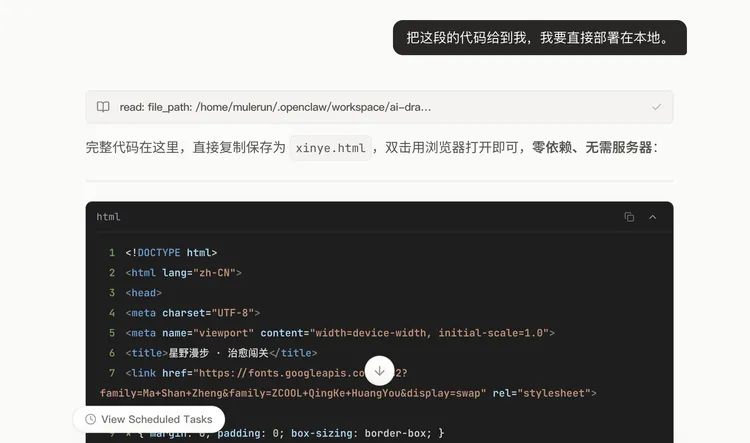Click the scroll-to-bottom arrow button
The height and width of the screenshot is (443, 750).
pos(379,371)
